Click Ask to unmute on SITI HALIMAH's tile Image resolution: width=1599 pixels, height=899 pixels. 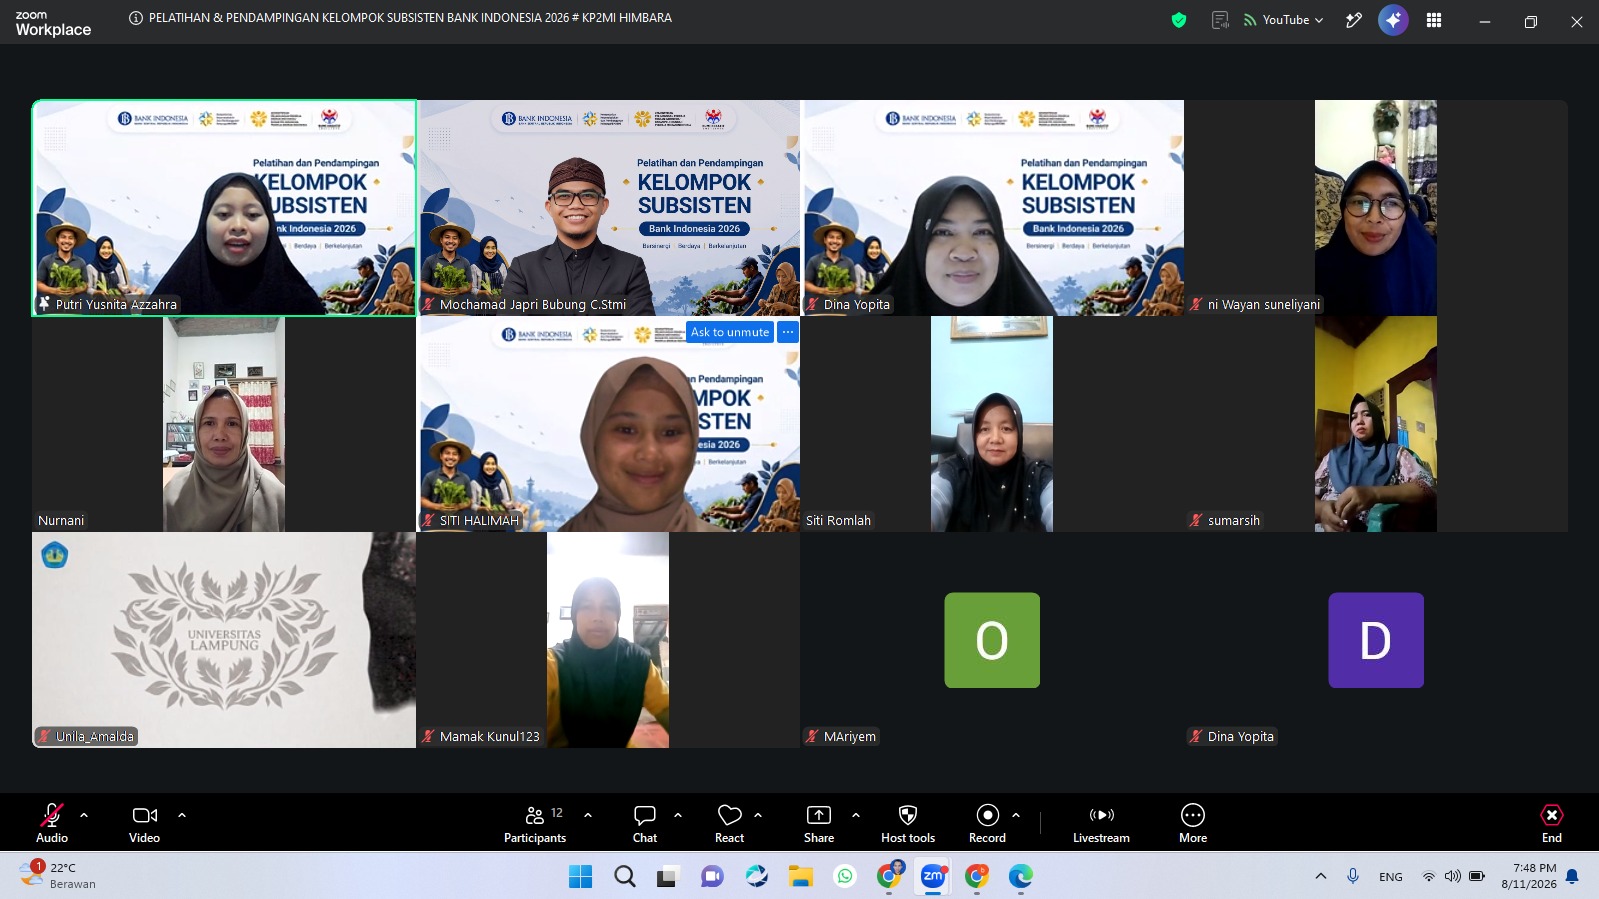(x=730, y=332)
